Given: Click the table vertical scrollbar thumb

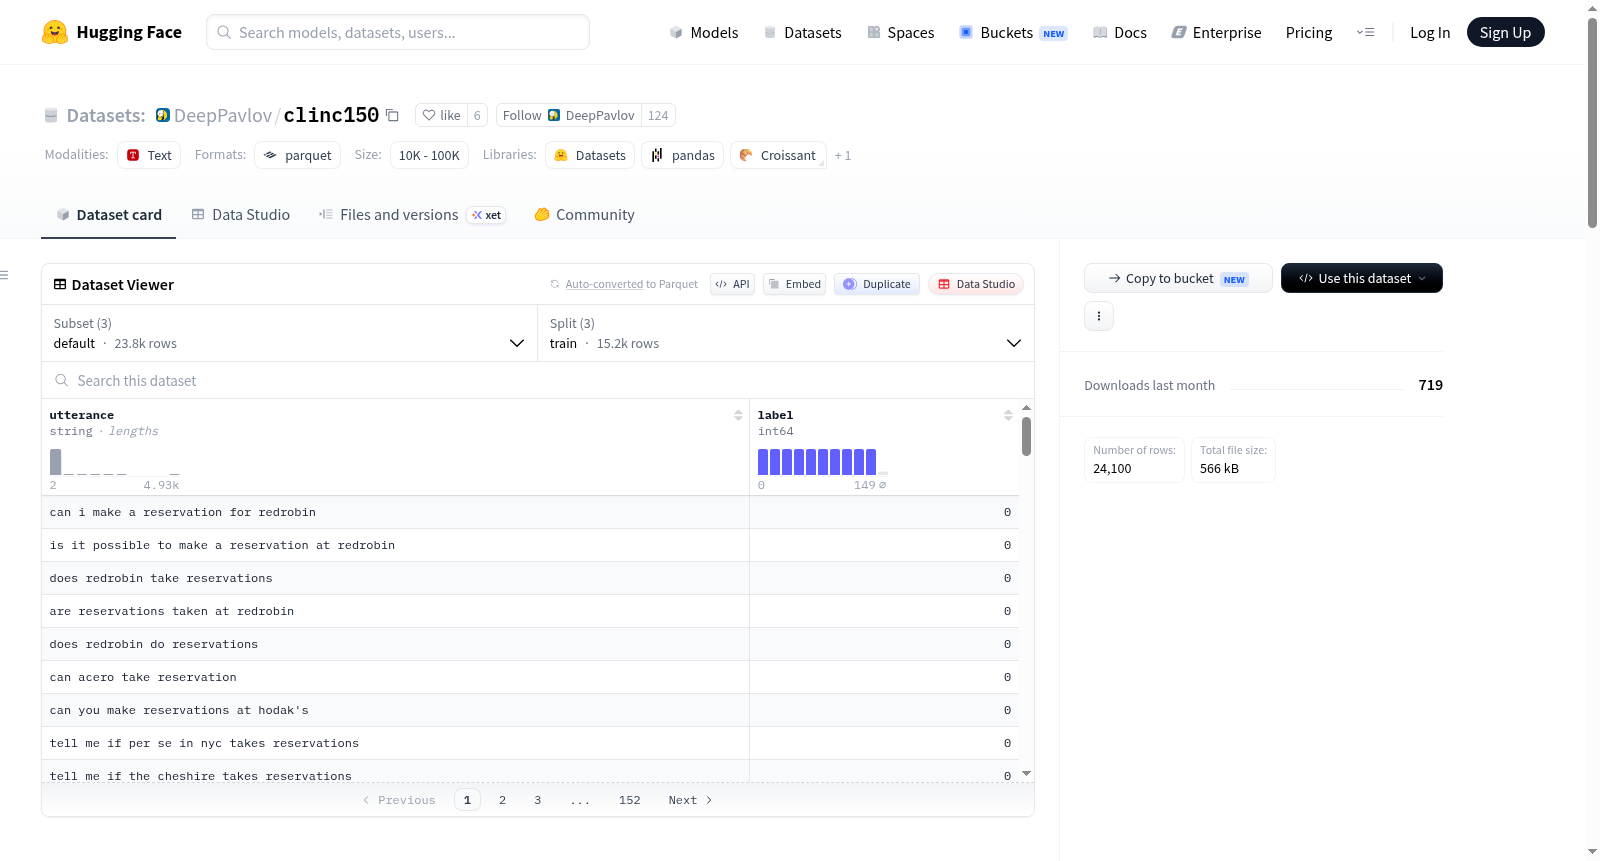Looking at the screenshot, I should pyautogui.click(x=1026, y=437).
